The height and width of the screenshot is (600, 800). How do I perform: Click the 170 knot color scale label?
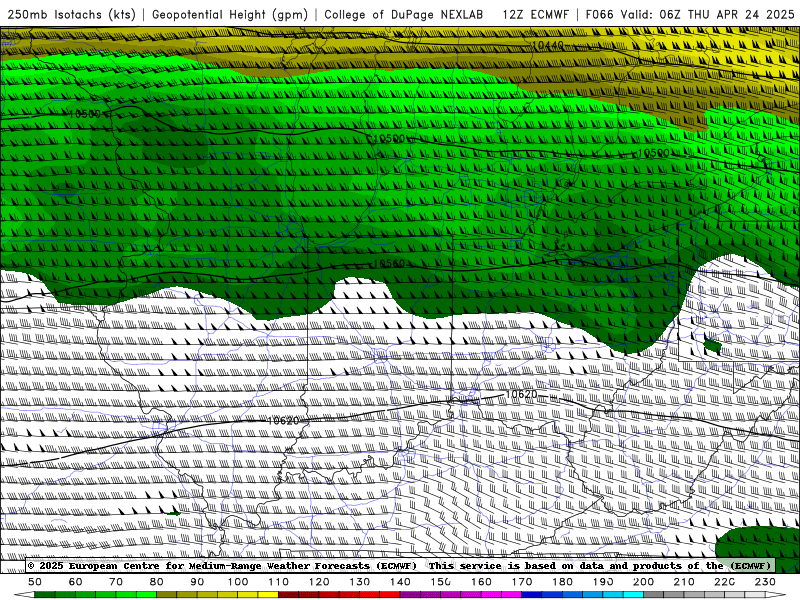click(x=522, y=582)
